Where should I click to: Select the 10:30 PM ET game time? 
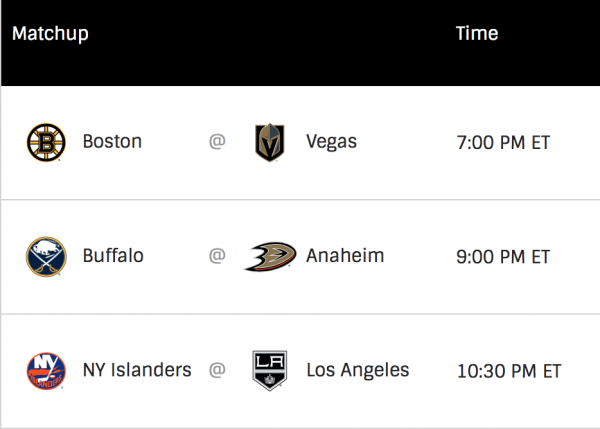coord(508,371)
